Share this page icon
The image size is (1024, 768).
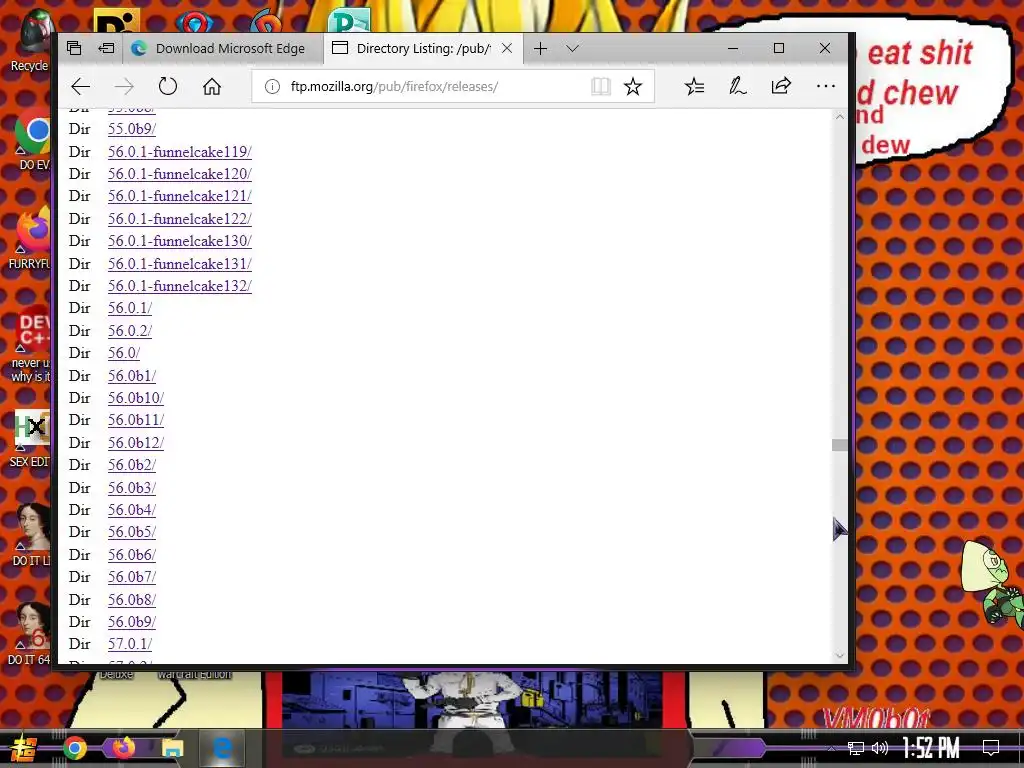click(x=781, y=86)
